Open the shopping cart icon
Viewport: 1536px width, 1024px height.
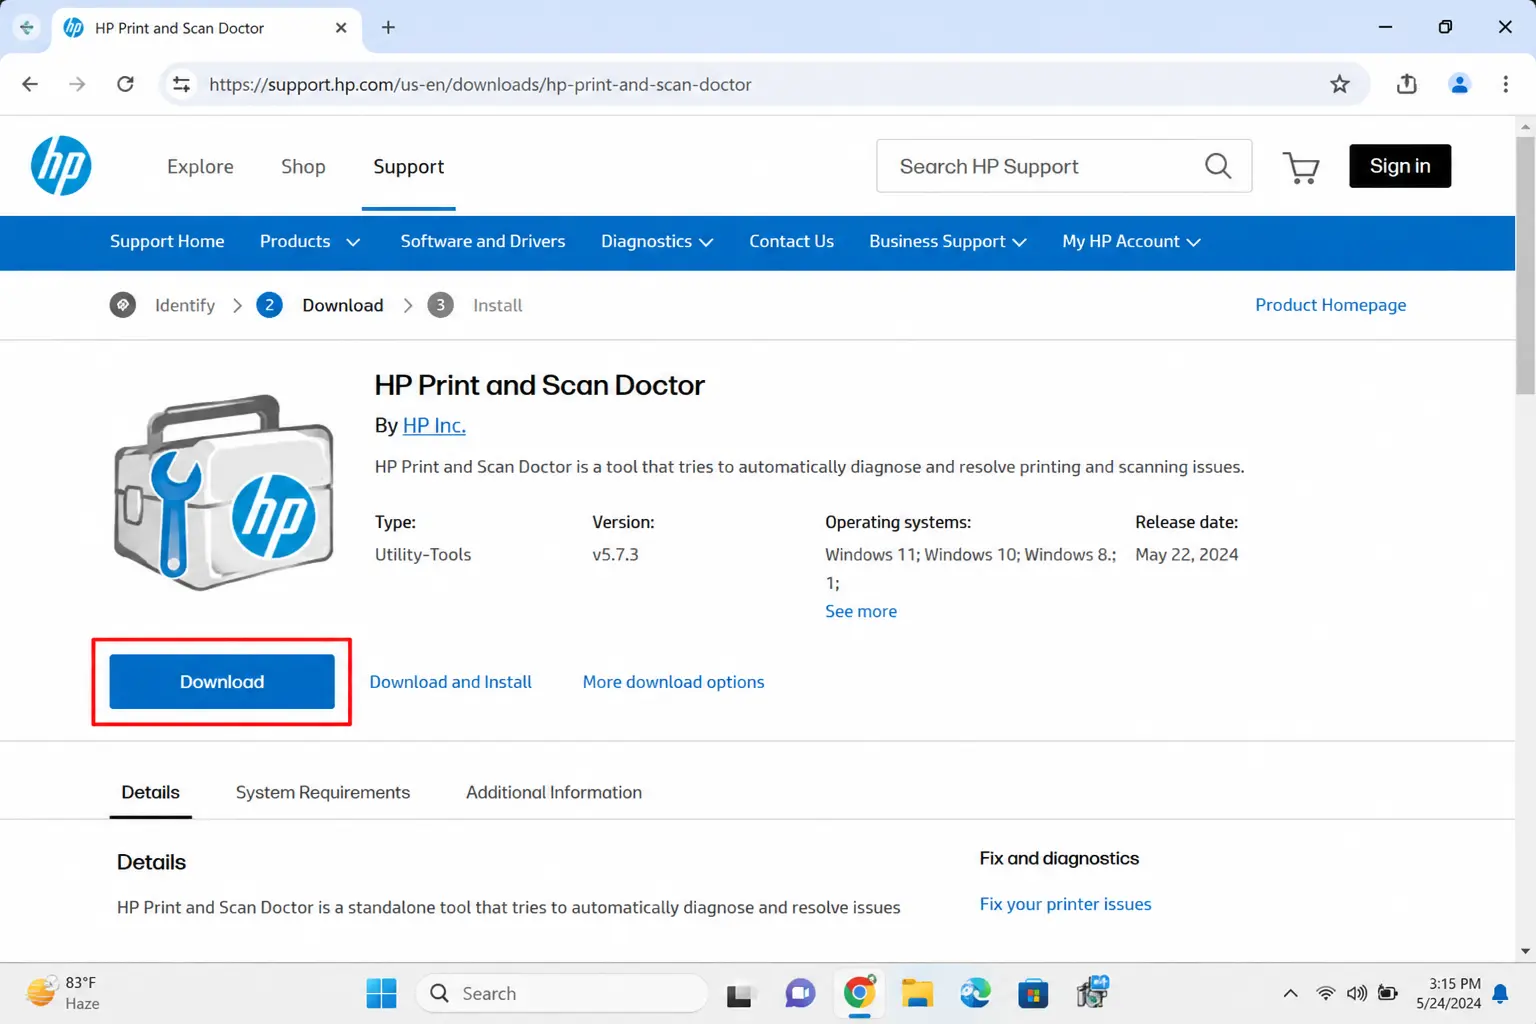[x=1301, y=167]
